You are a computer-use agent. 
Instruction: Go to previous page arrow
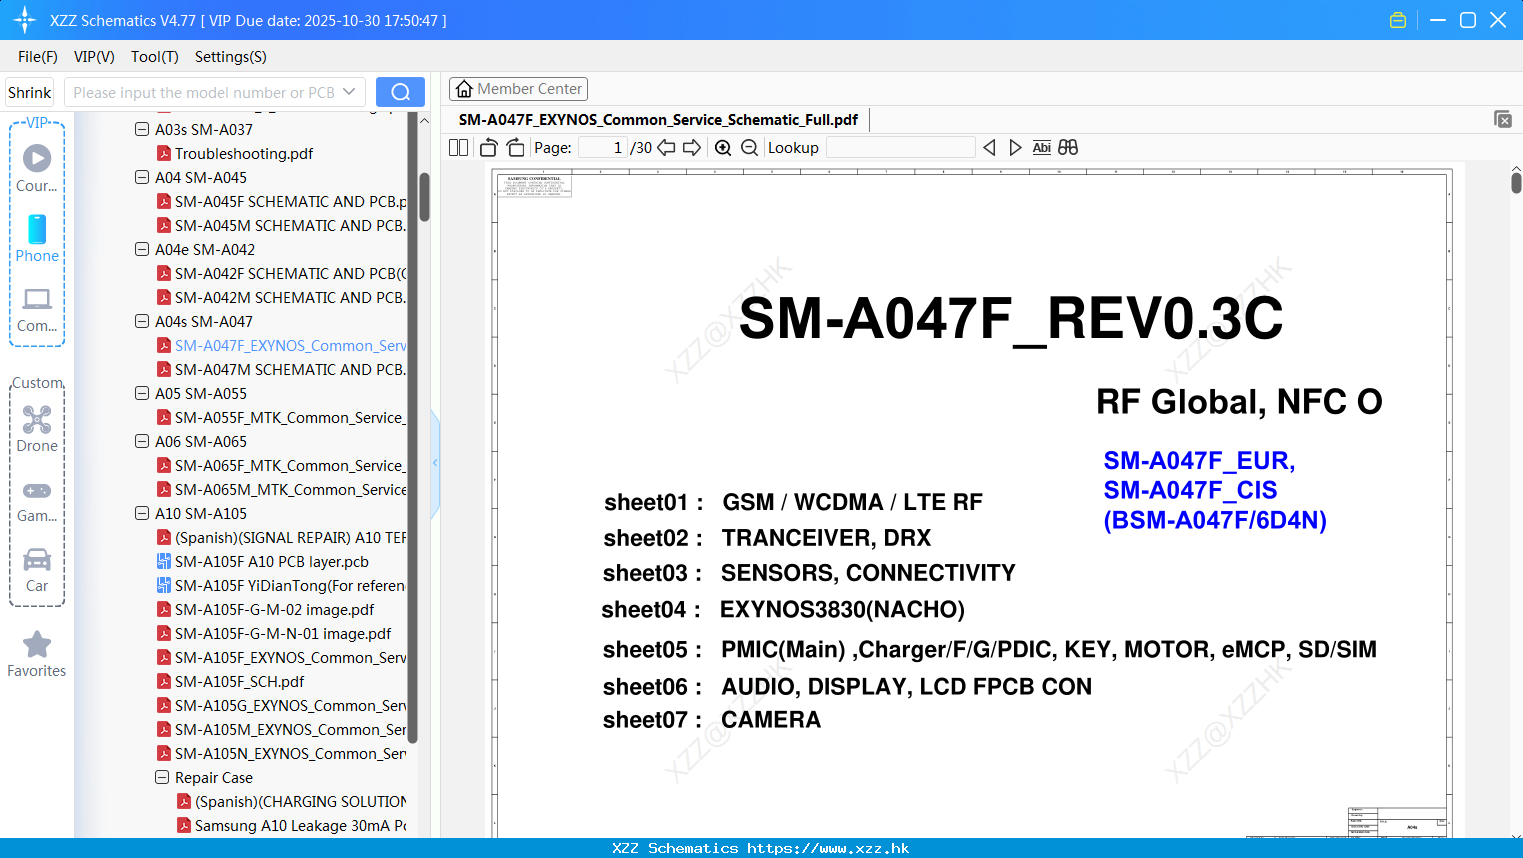(666, 148)
